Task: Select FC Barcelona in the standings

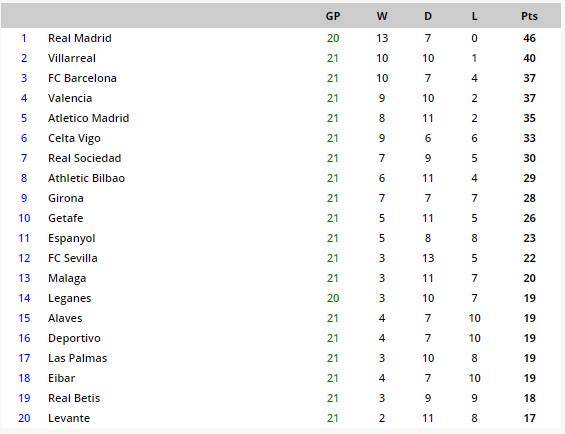Action: [x=82, y=78]
